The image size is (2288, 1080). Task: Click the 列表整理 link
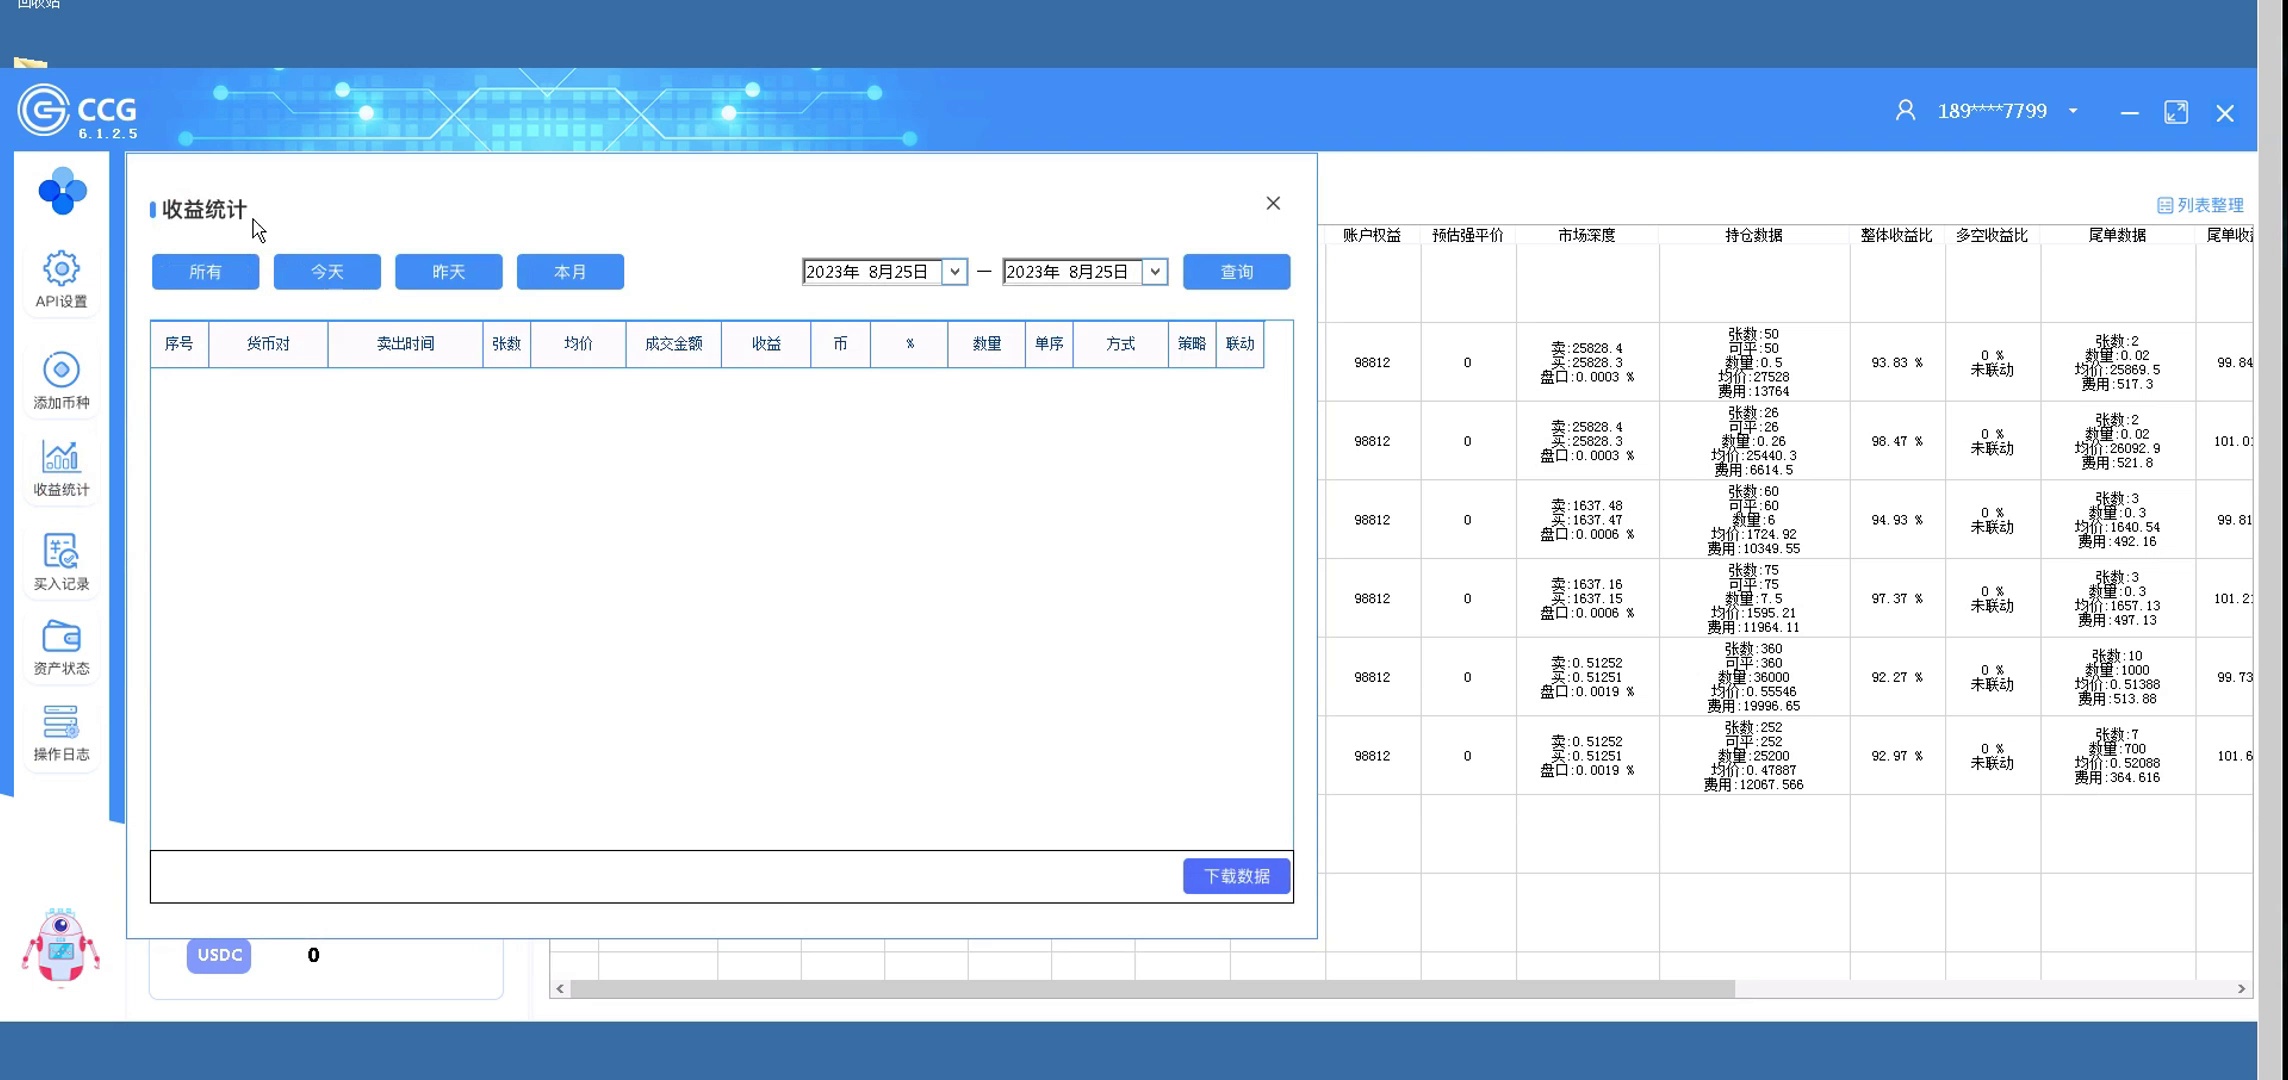tap(2200, 205)
